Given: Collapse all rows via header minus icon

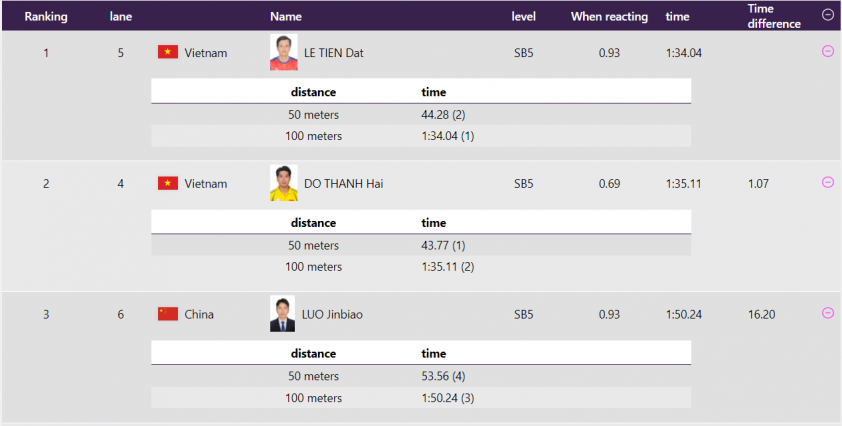Looking at the screenshot, I should pos(827,15).
